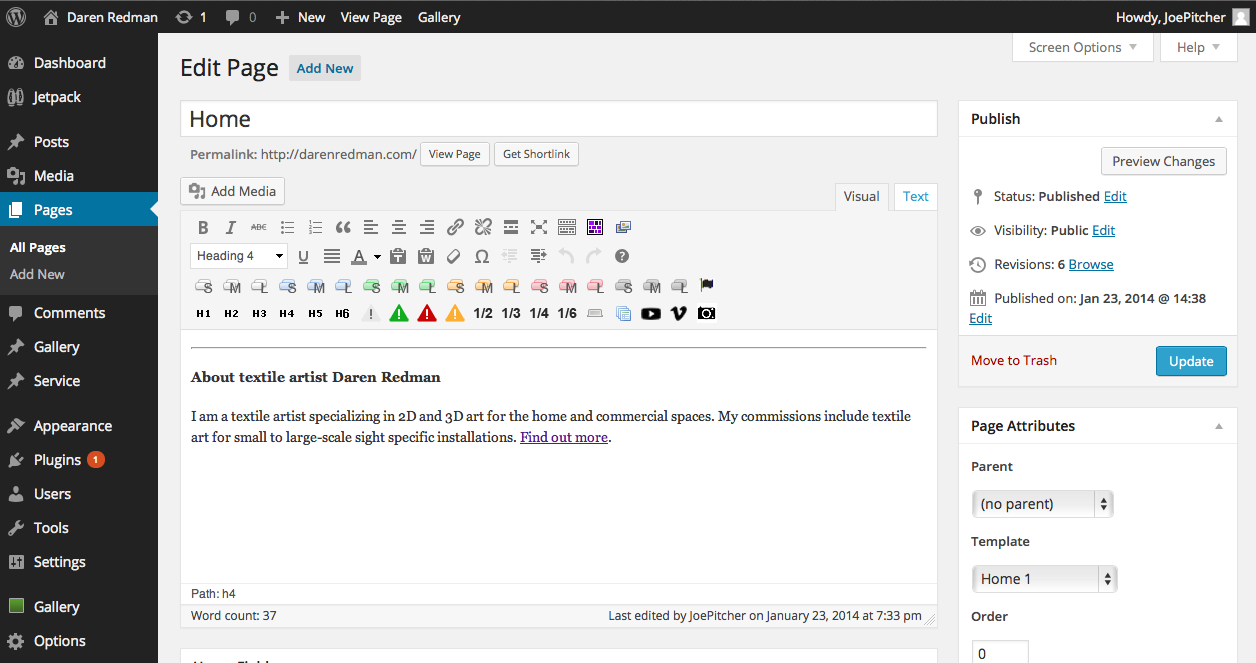
Task: Paste as plain text
Action: (x=398, y=256)
